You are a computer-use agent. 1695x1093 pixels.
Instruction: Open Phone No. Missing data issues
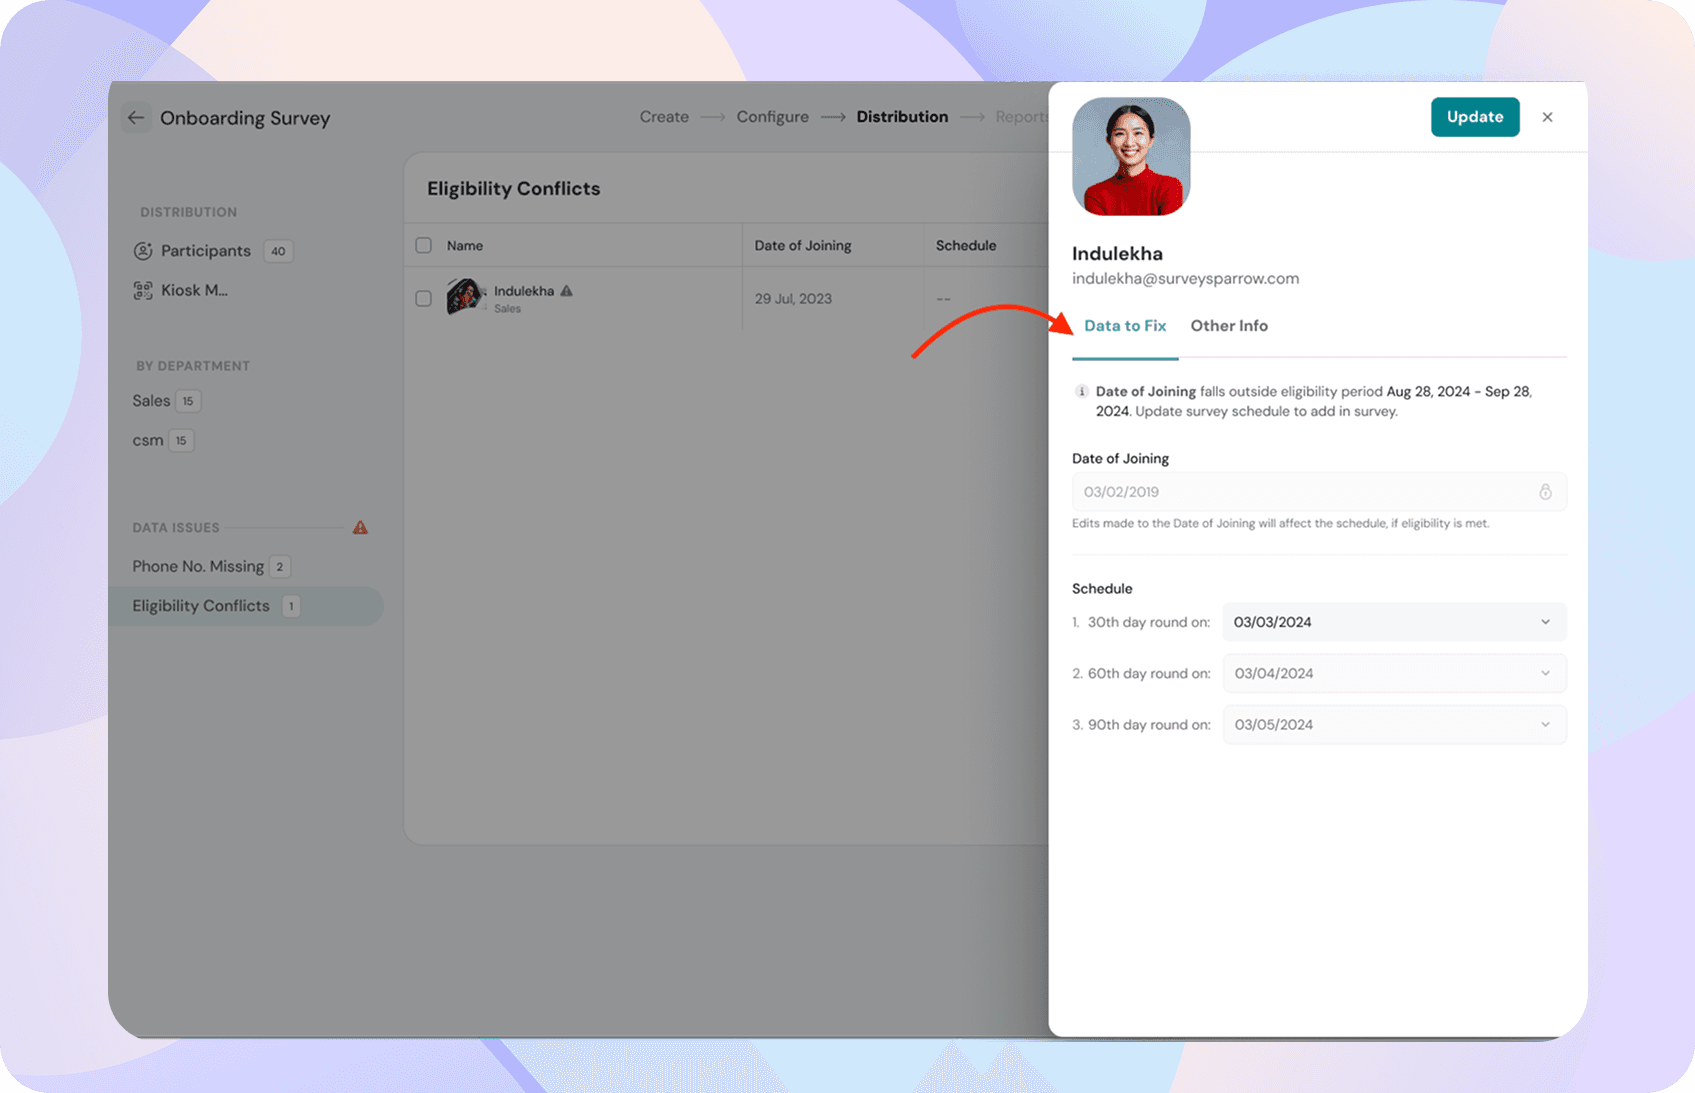[x=198, y=567]
